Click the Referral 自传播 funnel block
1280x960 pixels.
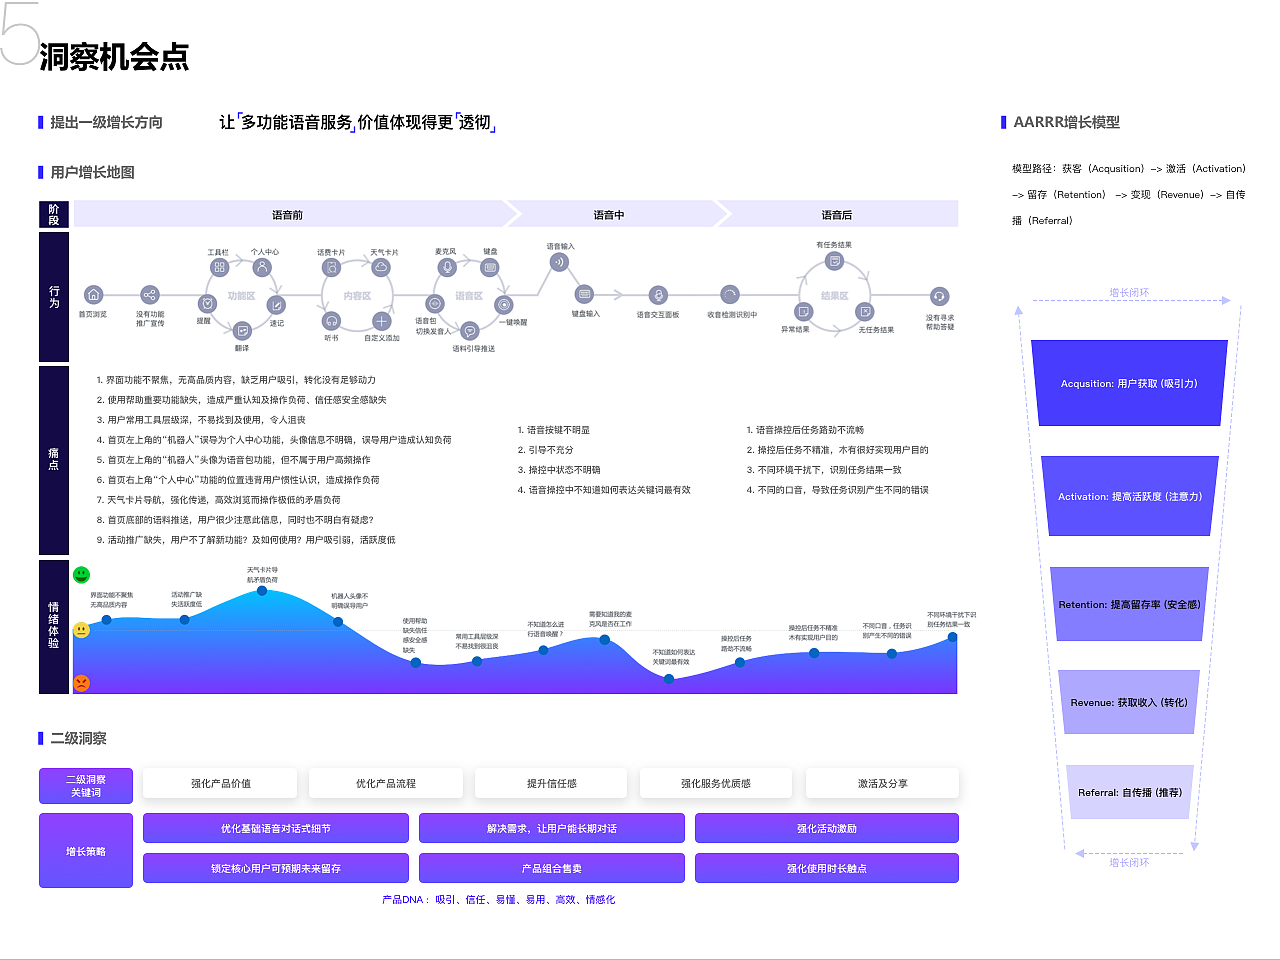1130,792
